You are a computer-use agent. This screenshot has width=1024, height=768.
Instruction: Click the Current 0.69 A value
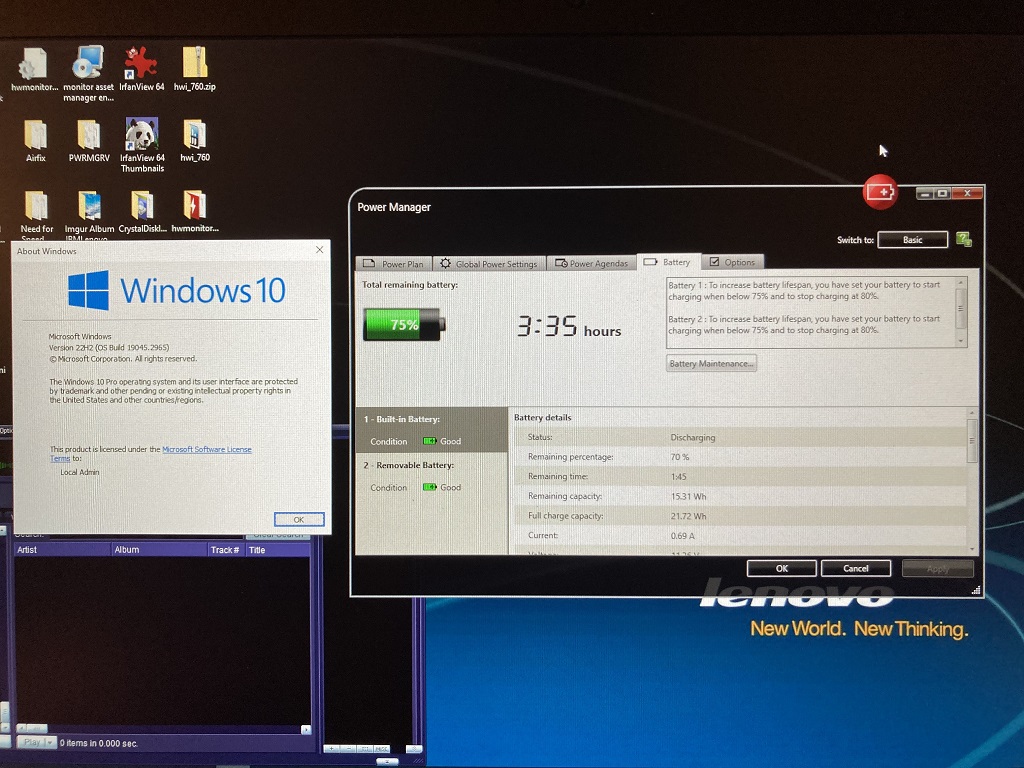pyautogui.click(x=682, y=536)
